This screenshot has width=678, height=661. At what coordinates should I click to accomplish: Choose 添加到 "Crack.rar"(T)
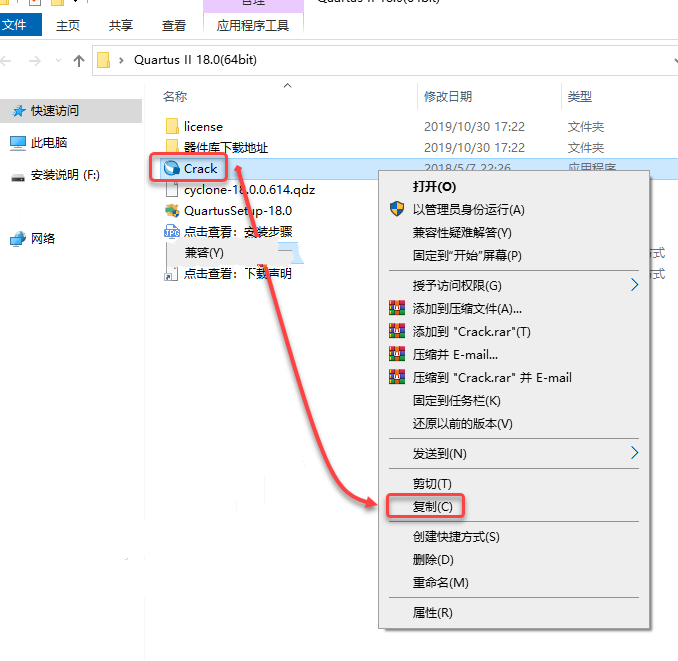[471, 332]
